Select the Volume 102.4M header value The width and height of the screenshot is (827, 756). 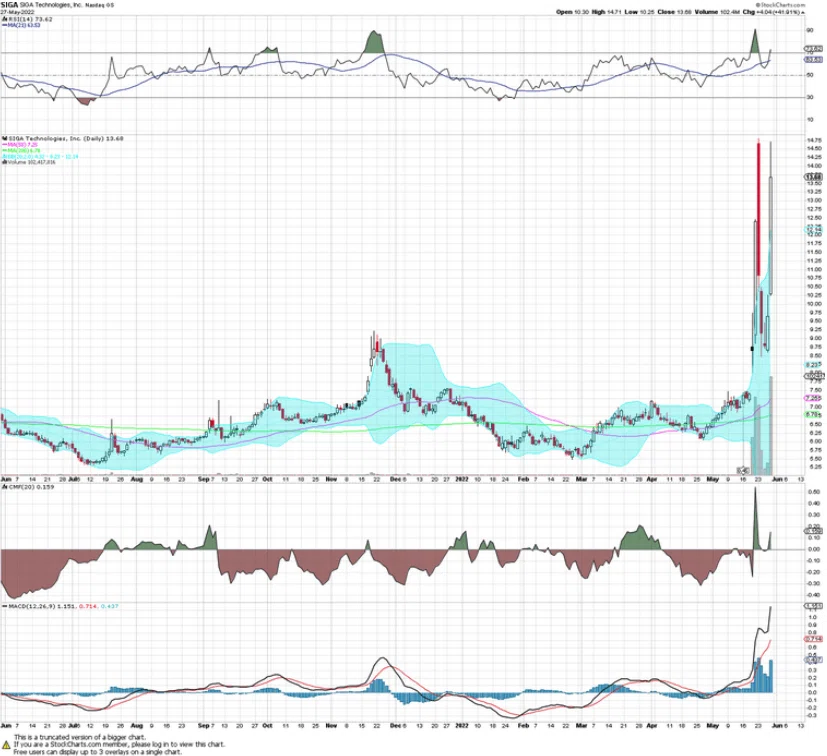[x=717, y=12]
